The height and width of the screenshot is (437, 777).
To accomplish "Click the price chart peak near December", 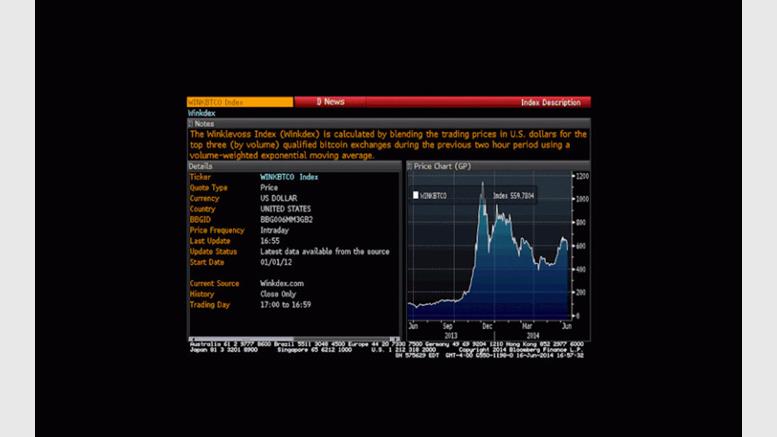I will click(483, 183).
